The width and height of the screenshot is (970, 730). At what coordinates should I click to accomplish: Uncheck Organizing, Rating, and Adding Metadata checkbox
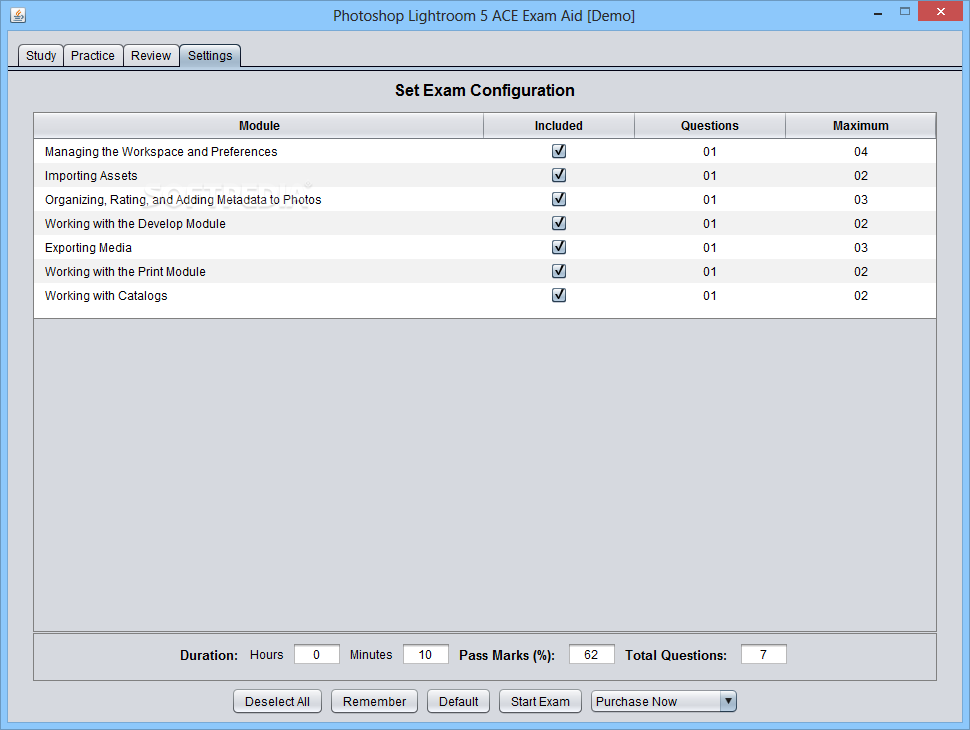coord(559,199)
